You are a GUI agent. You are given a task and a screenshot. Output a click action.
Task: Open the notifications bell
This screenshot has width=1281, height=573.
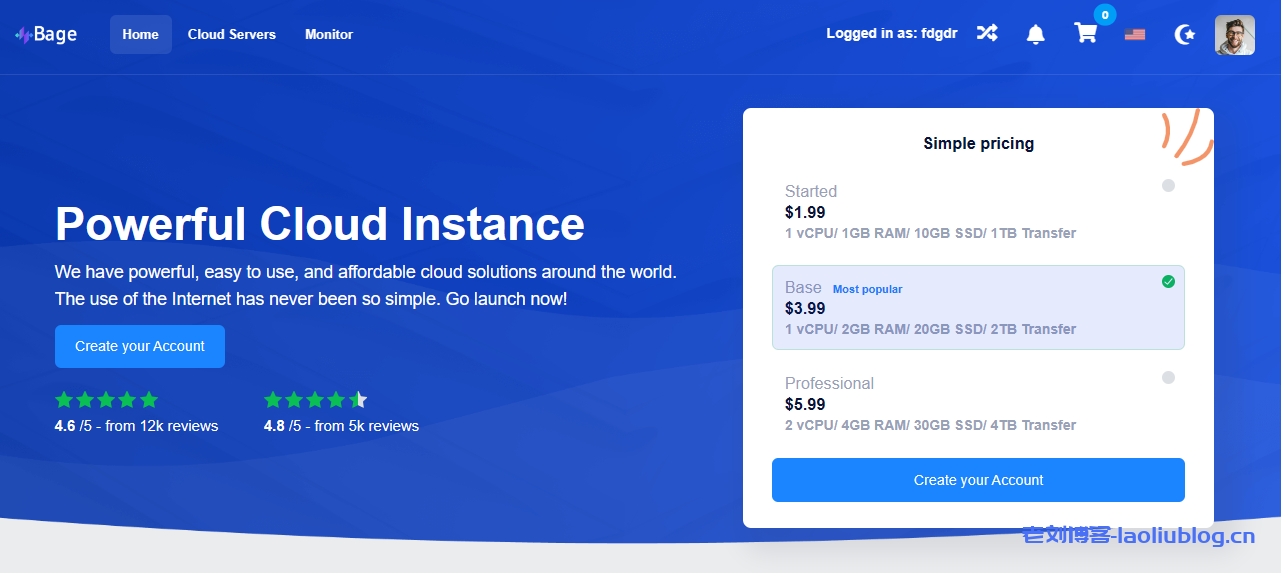coord(1036,34)
